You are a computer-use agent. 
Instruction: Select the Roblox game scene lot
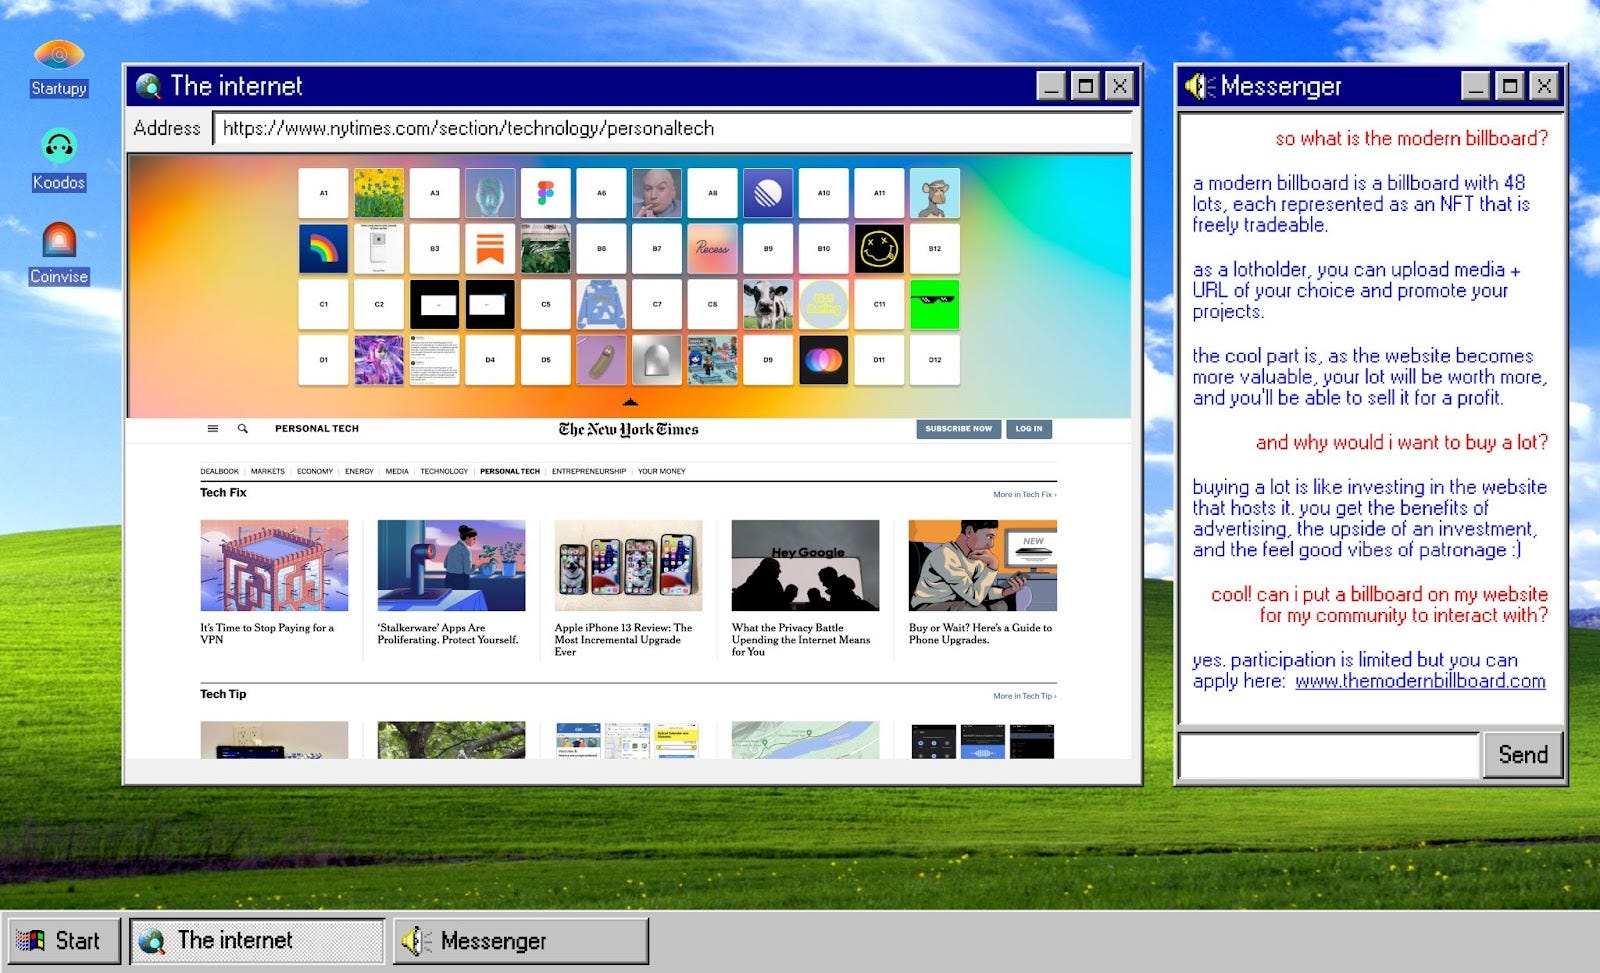click(712, 360)
